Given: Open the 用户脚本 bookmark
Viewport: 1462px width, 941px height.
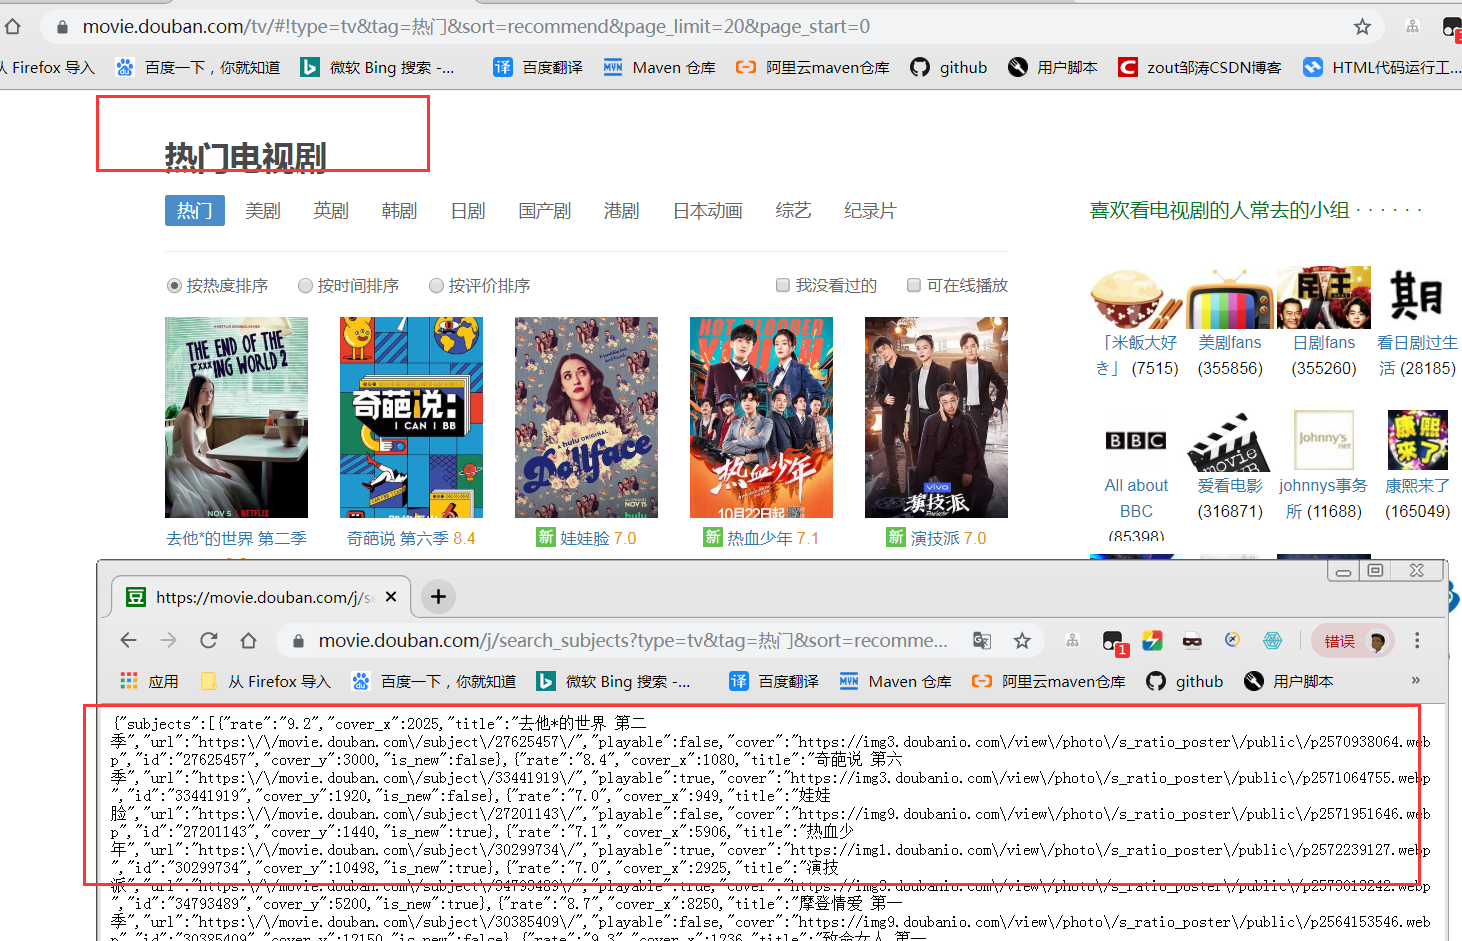Looking at the screenshot, I should [1065, 67].
